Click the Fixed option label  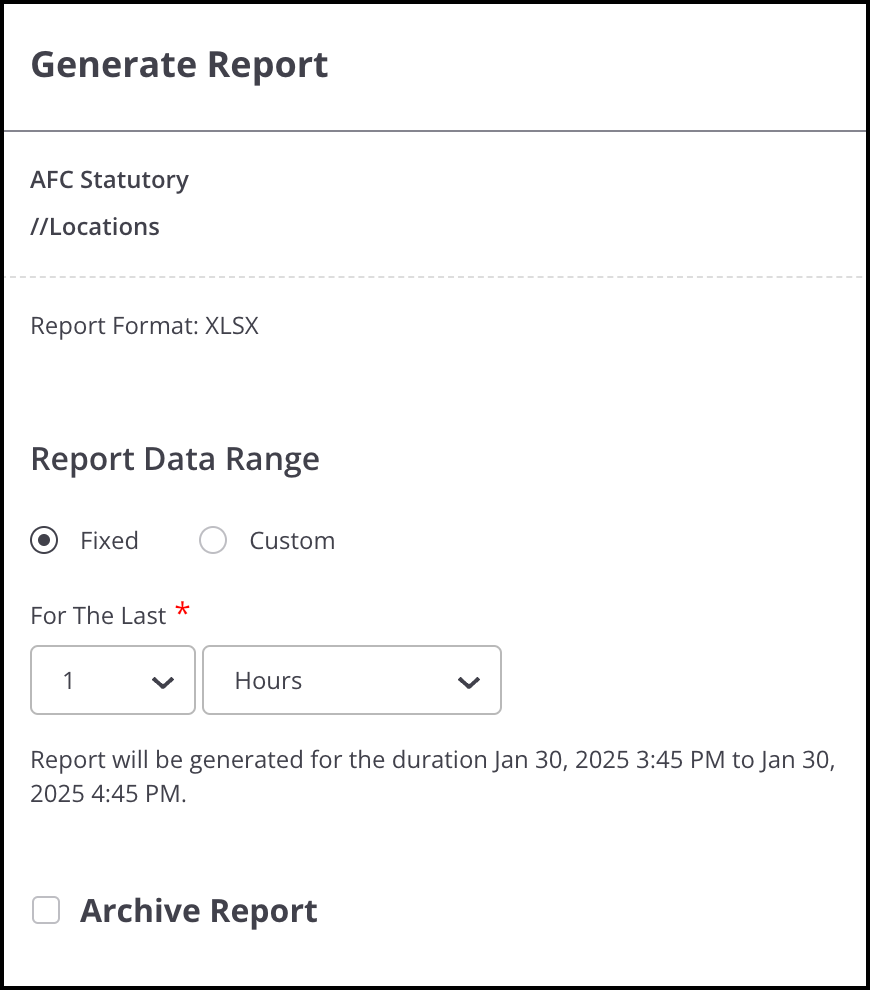[109, 541]
